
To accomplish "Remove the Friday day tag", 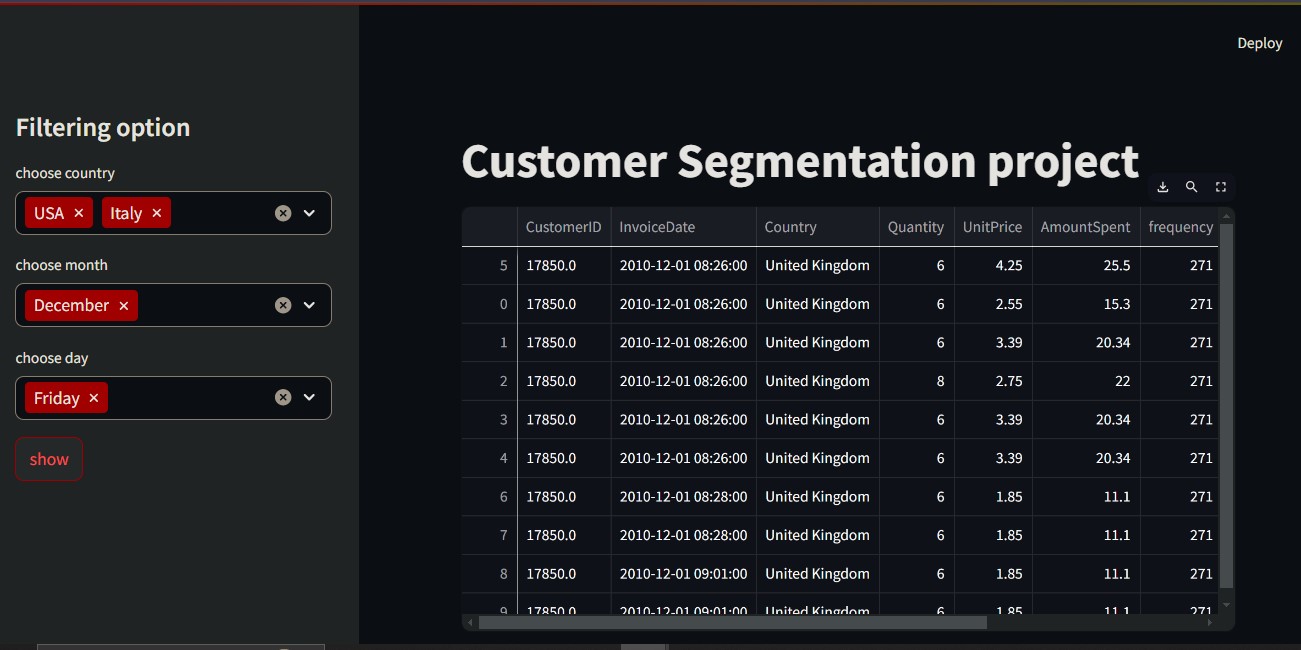I will 94,398.
